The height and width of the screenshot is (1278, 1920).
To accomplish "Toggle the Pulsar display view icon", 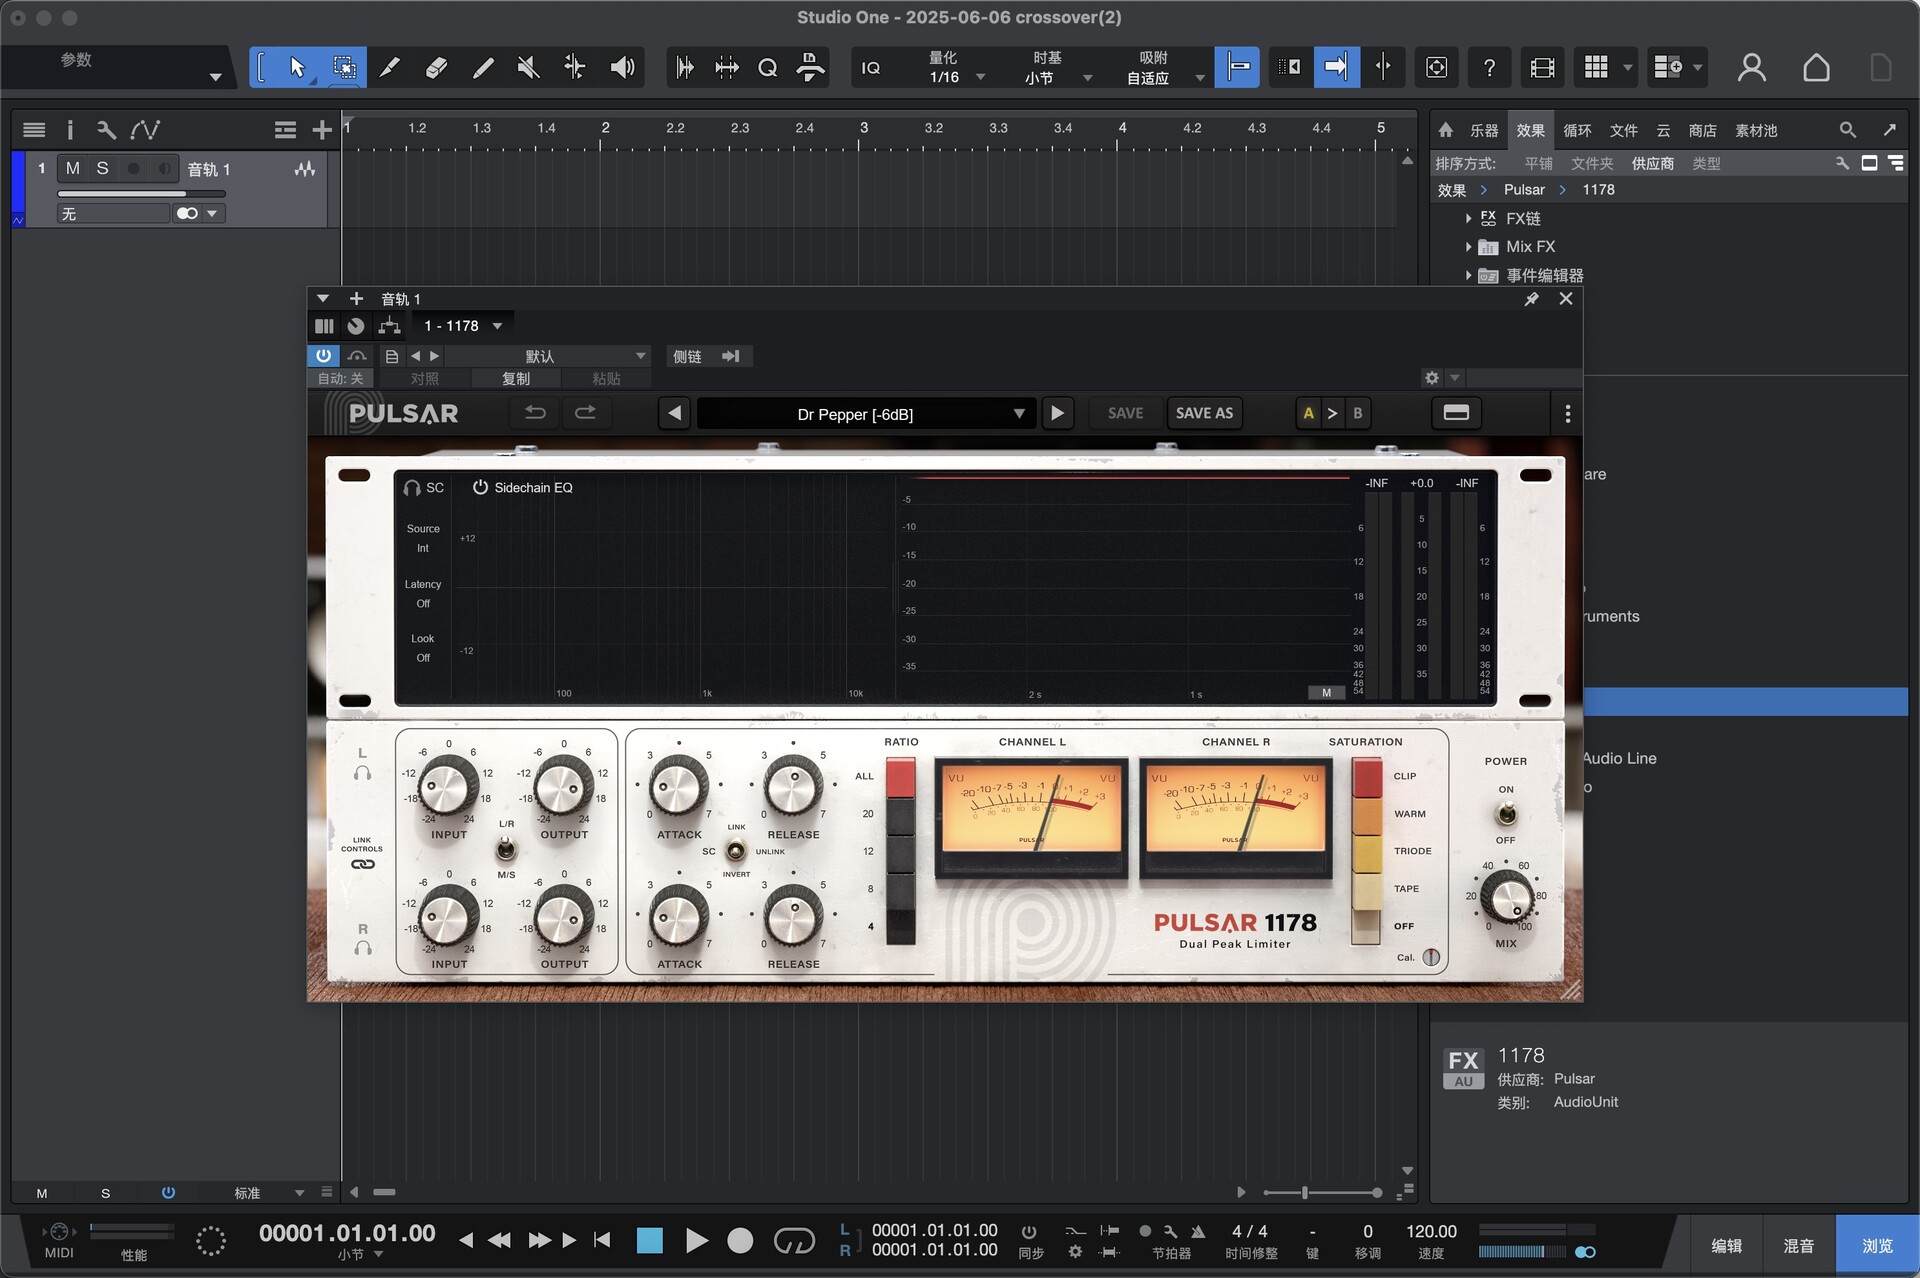I will coord(1456,413).
